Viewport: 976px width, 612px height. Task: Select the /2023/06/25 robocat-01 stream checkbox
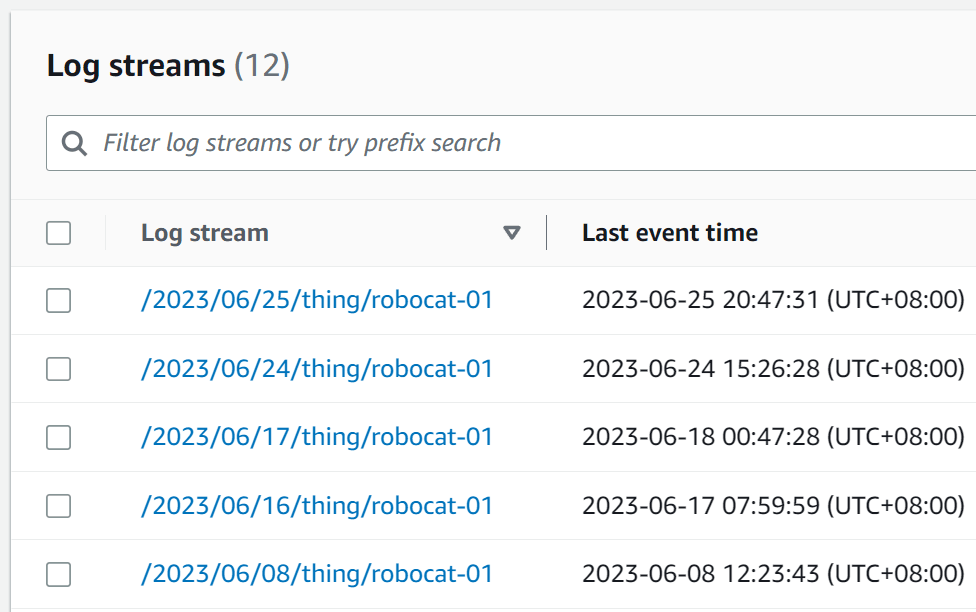59,300
